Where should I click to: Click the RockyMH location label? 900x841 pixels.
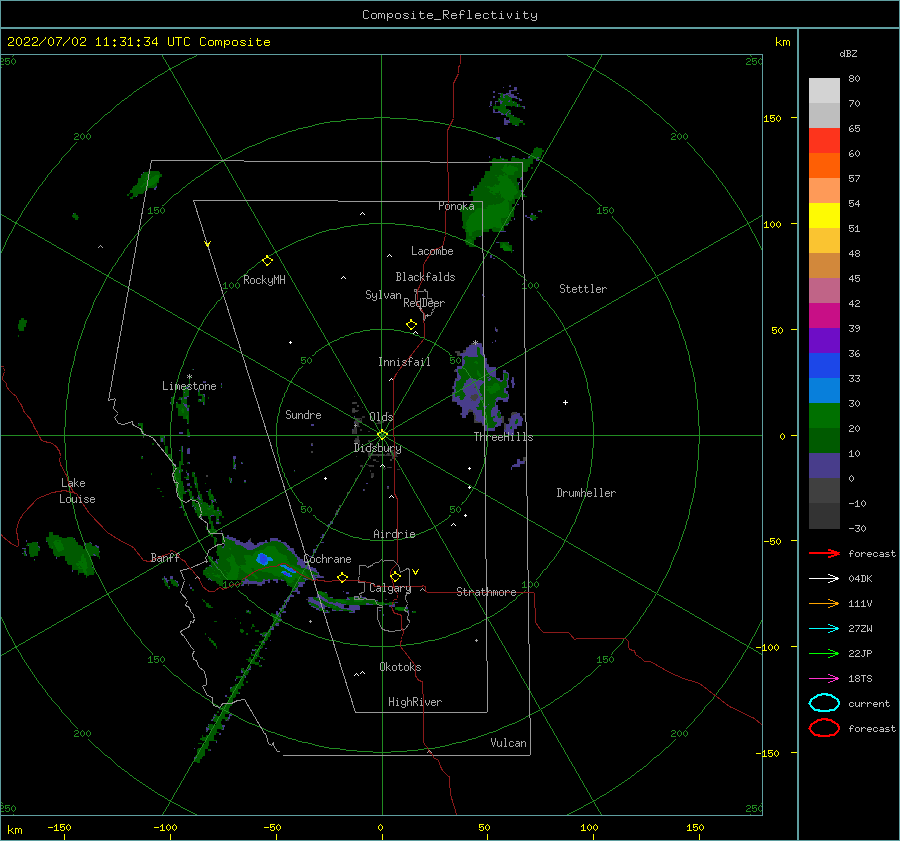(x=264, y=280)
